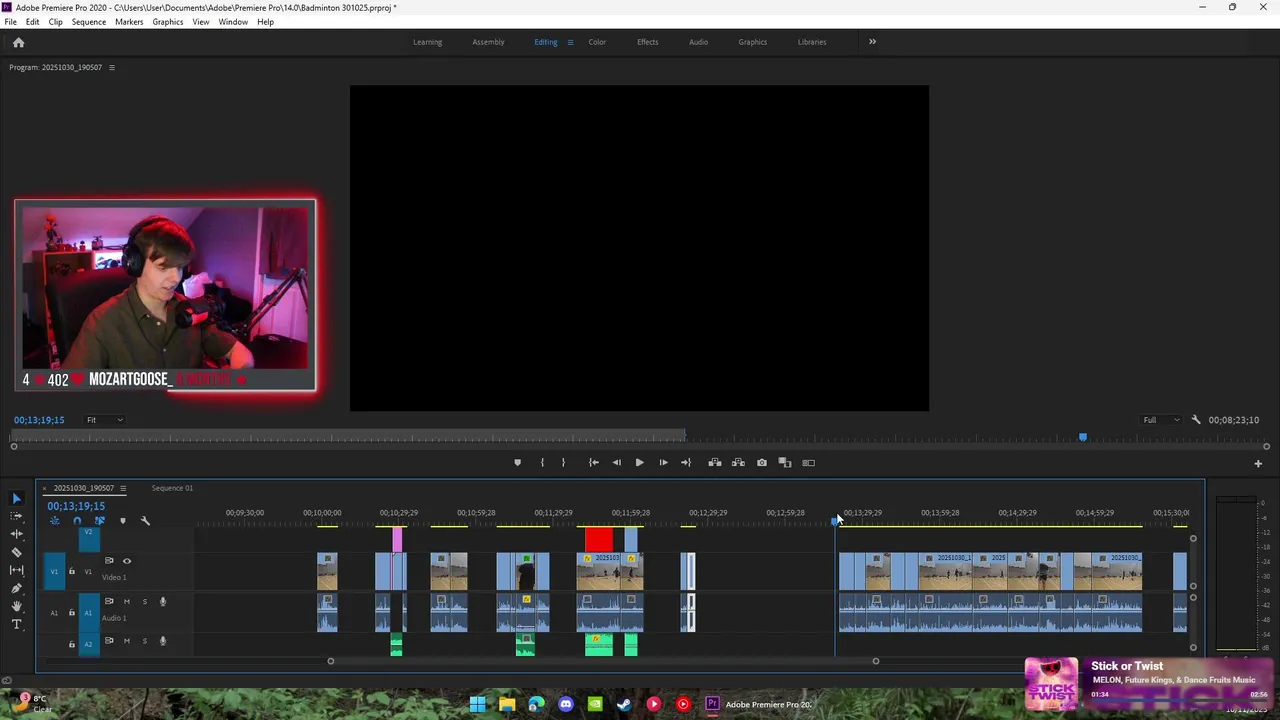Open the Home screen icon
This screenshot has height=720, width=1280.
pos(18,42)
